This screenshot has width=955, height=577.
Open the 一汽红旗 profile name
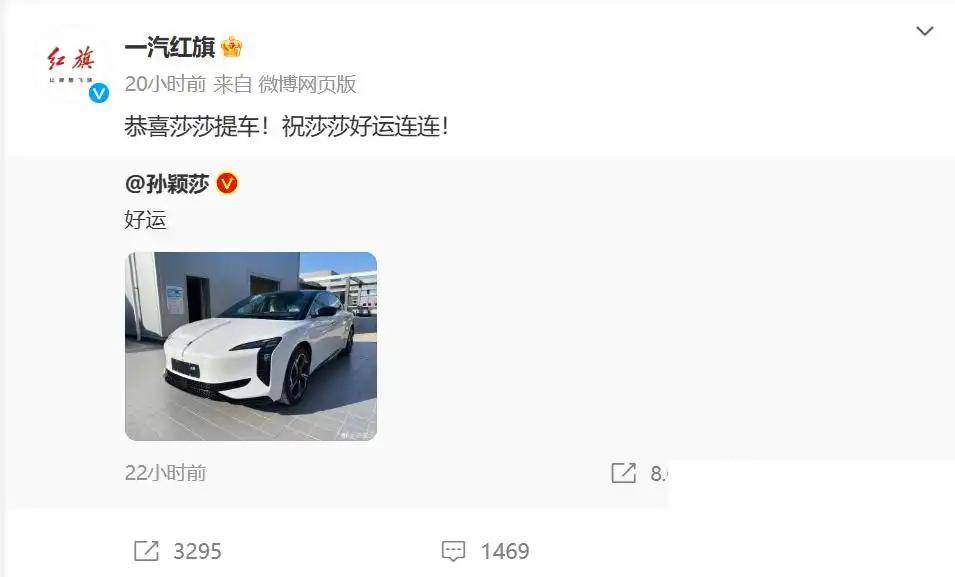(170, 48)
